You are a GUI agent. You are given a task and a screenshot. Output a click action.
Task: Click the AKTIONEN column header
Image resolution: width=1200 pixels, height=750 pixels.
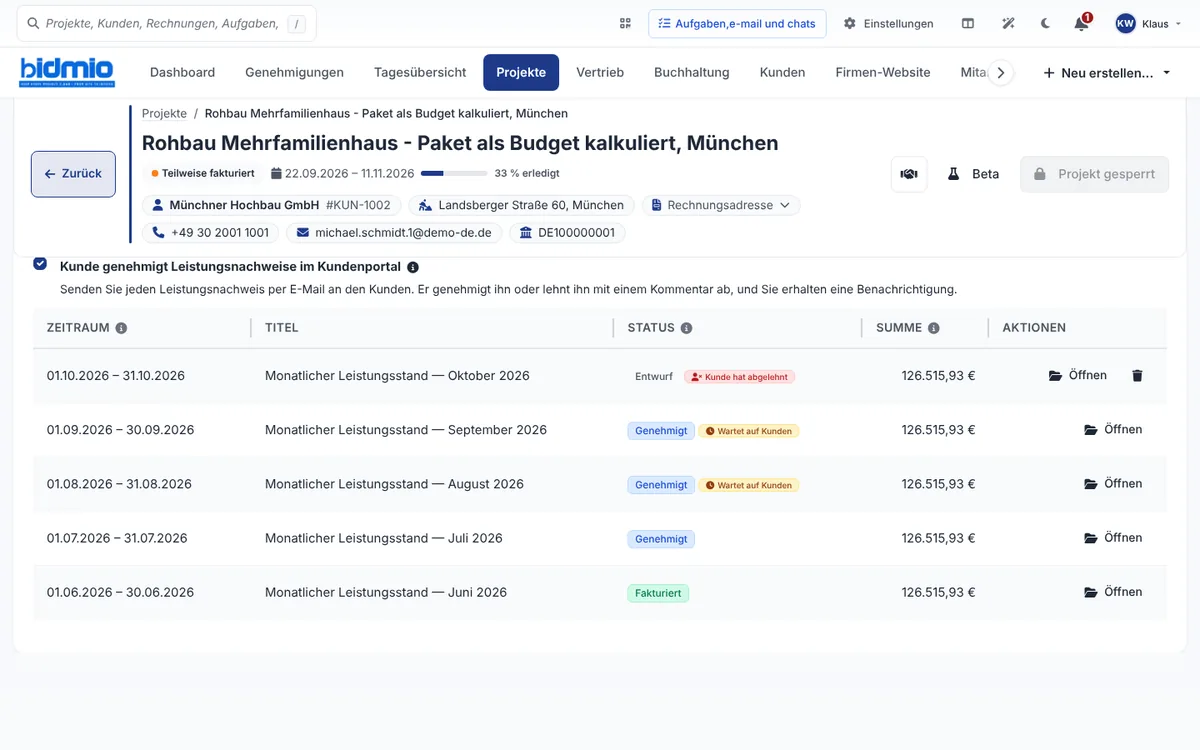tap(1034, 328)
